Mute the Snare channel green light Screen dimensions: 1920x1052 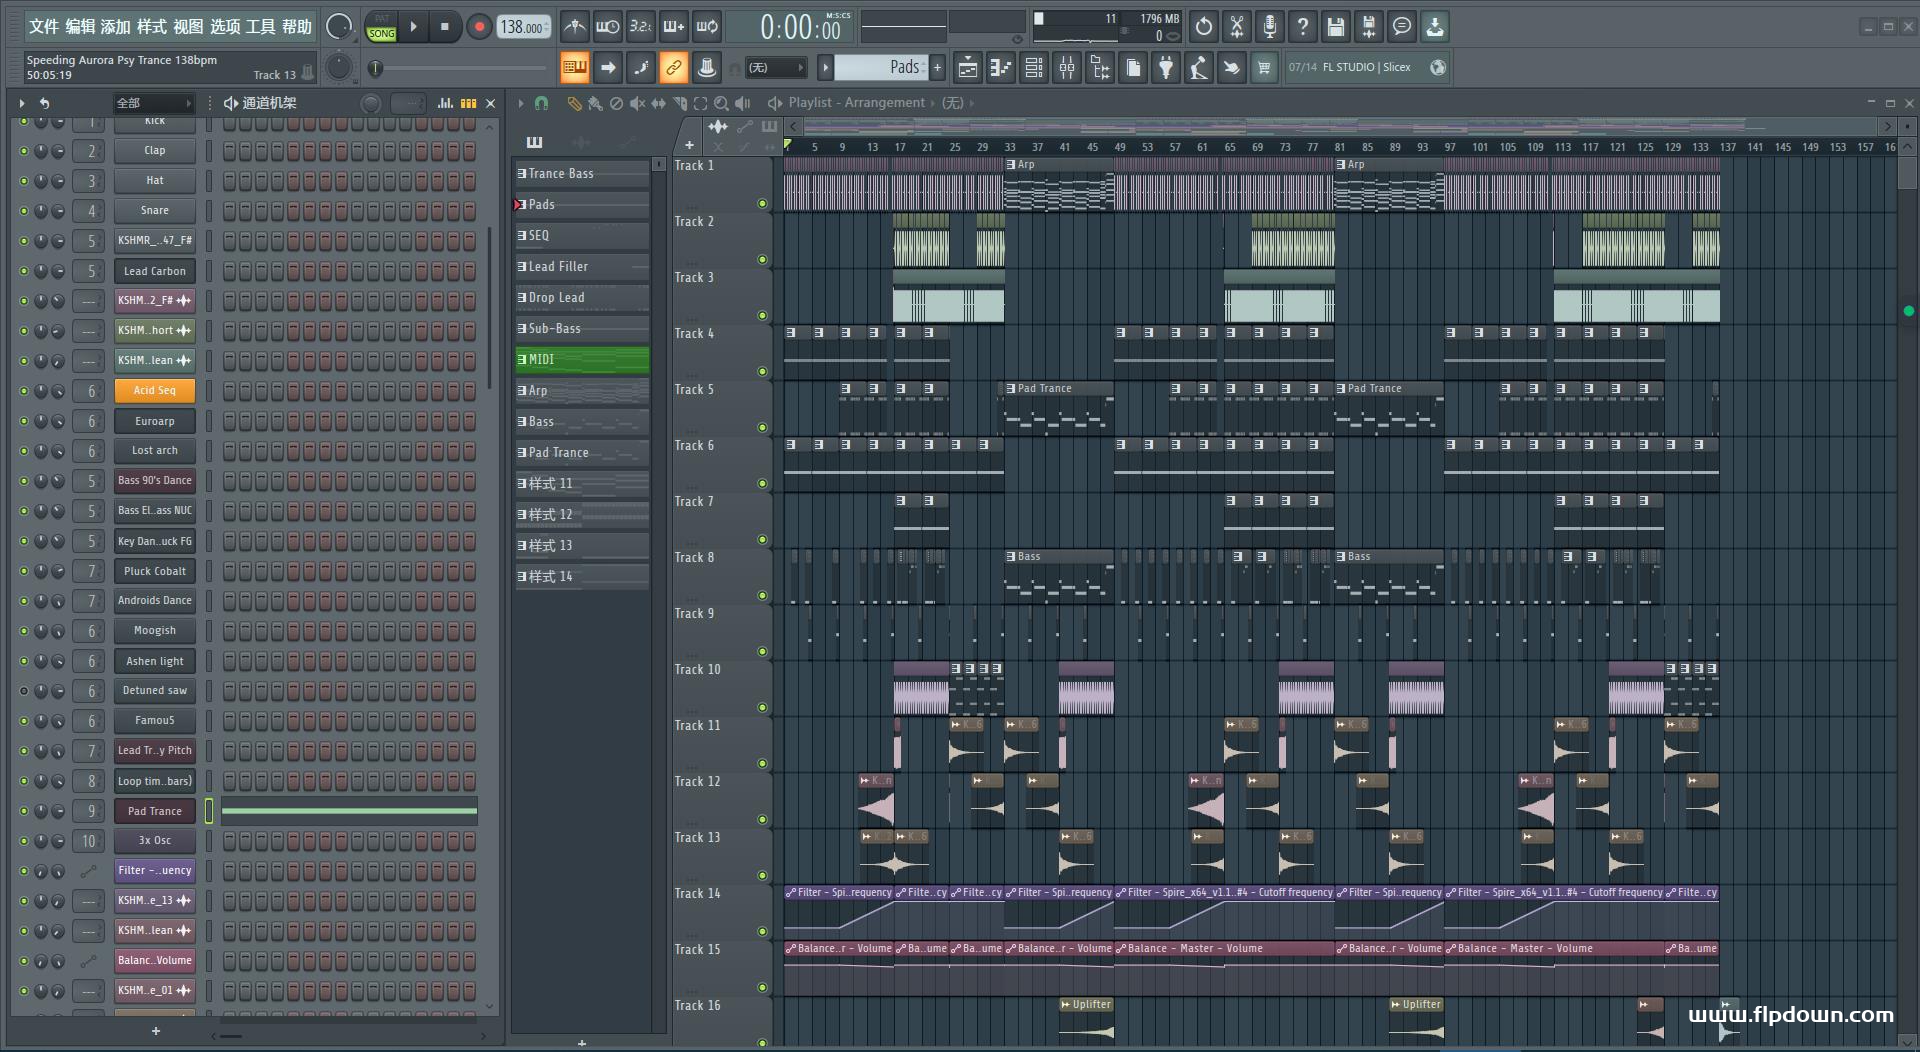coord(24,211)
